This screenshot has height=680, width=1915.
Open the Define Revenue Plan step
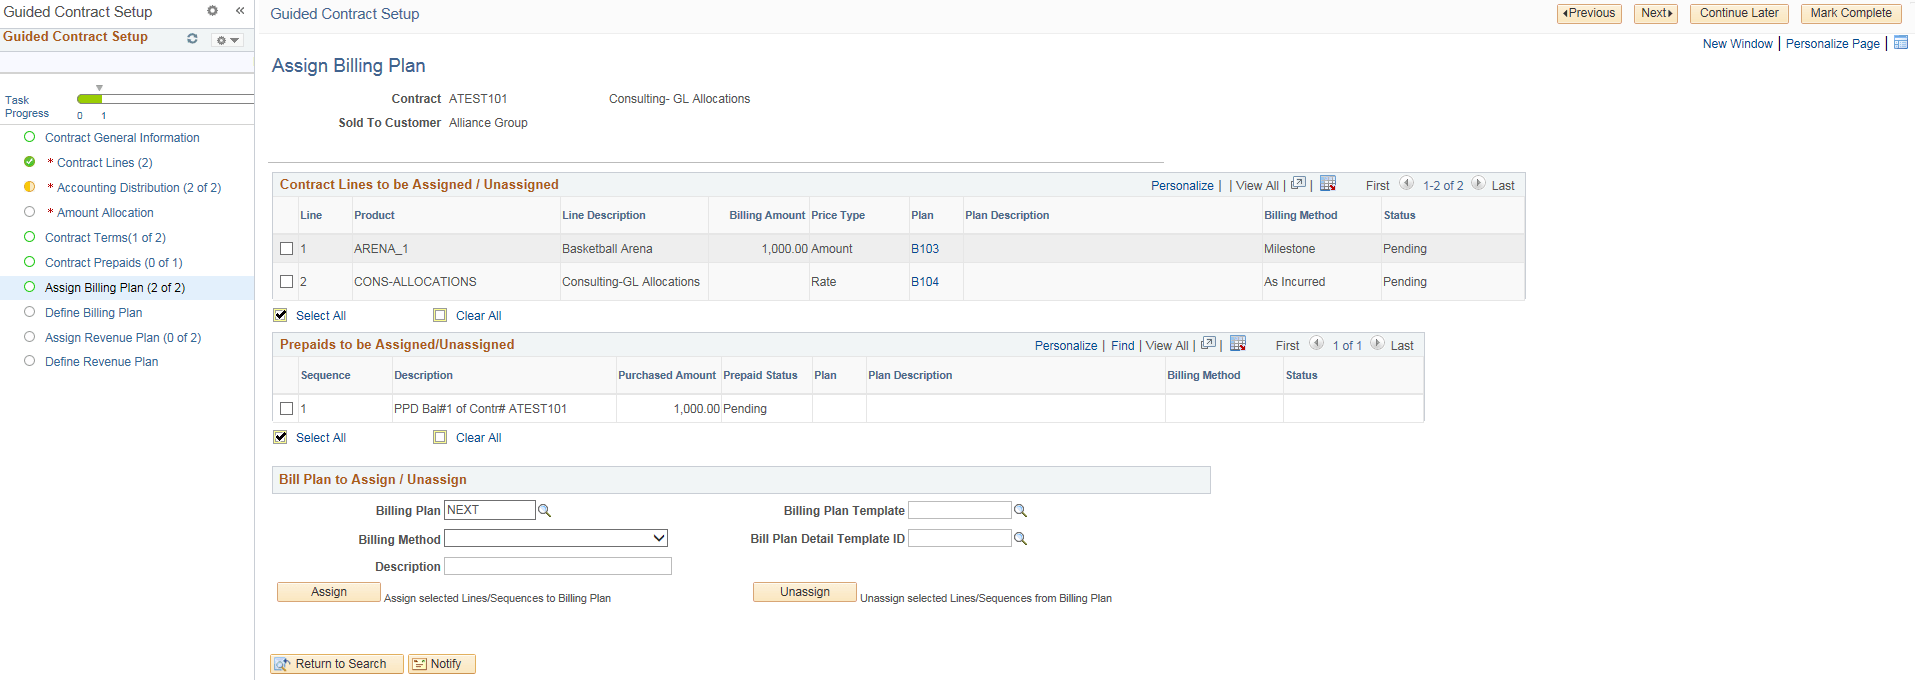(101, 362)
